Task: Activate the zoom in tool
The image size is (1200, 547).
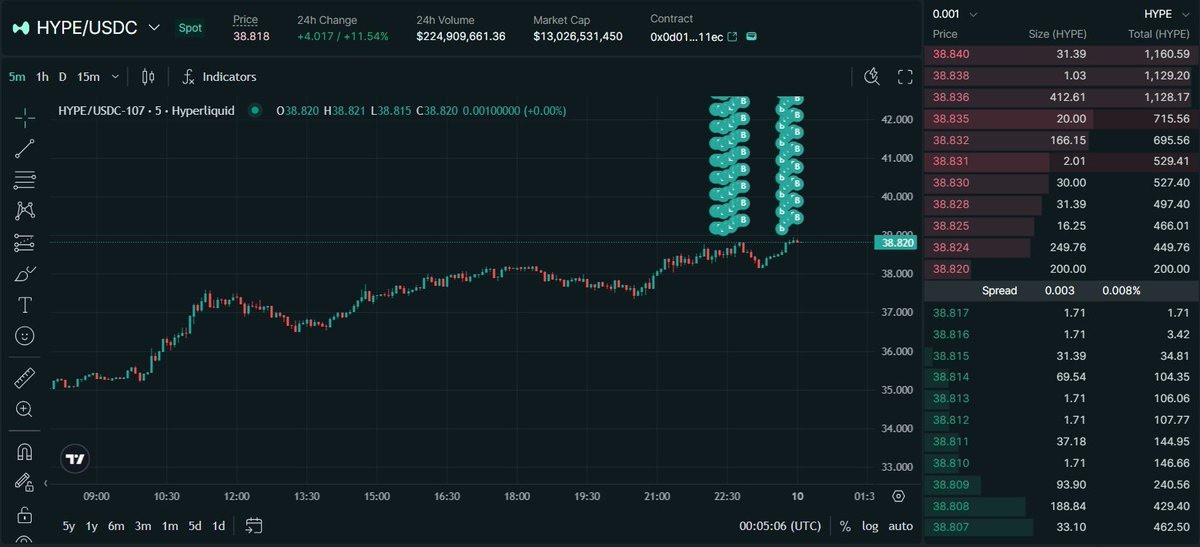Action: tap(25, 409)
